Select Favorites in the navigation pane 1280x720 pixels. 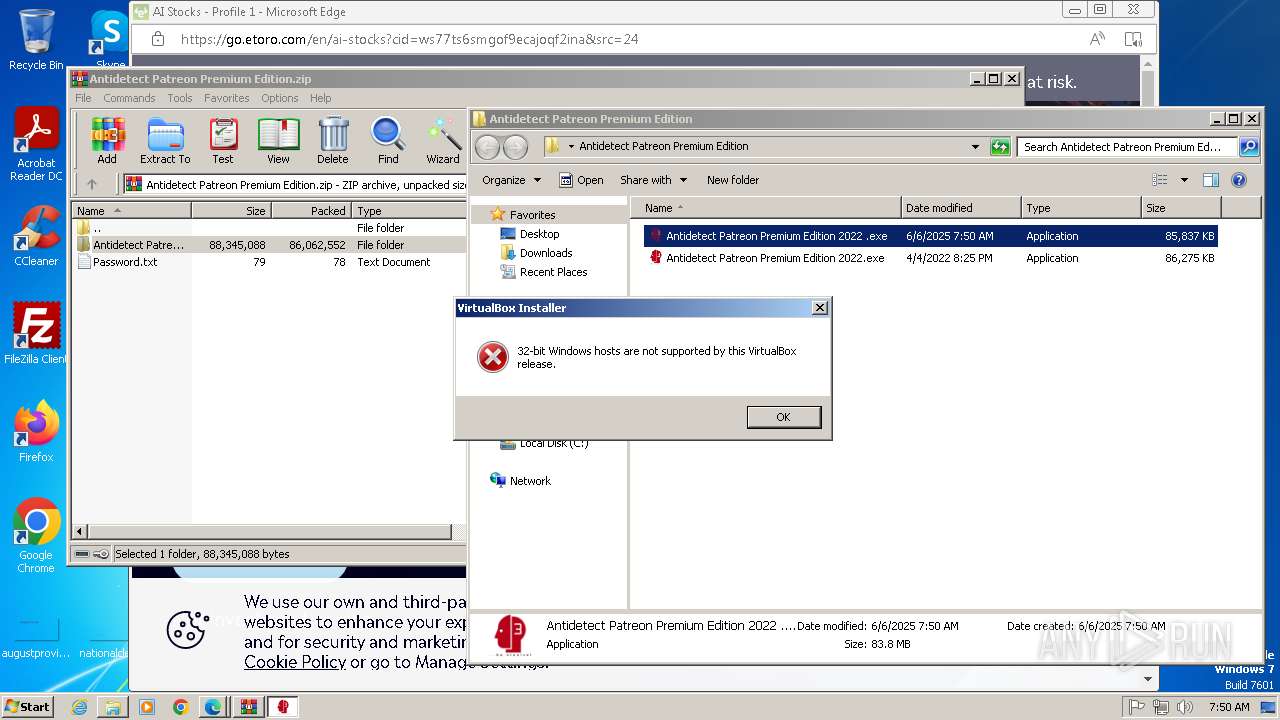532,215
